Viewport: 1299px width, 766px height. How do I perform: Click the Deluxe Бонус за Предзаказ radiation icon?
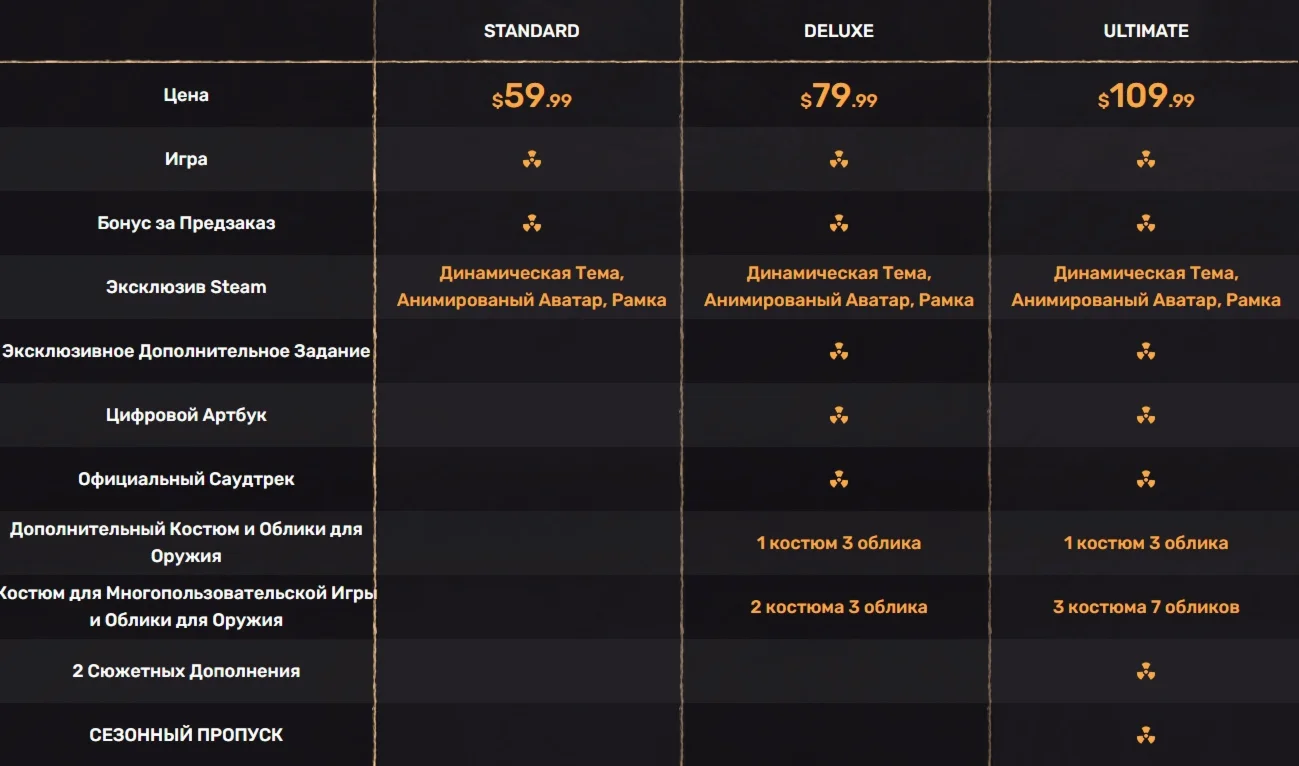coord(839,223)
